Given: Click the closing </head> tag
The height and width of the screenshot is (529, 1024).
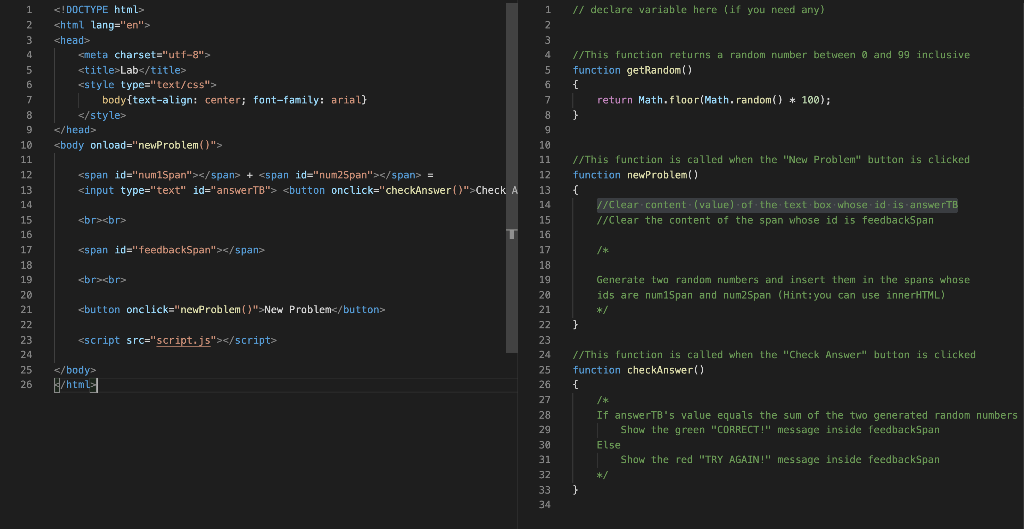Looking at the screenshot, I should (x=75, y=130).
